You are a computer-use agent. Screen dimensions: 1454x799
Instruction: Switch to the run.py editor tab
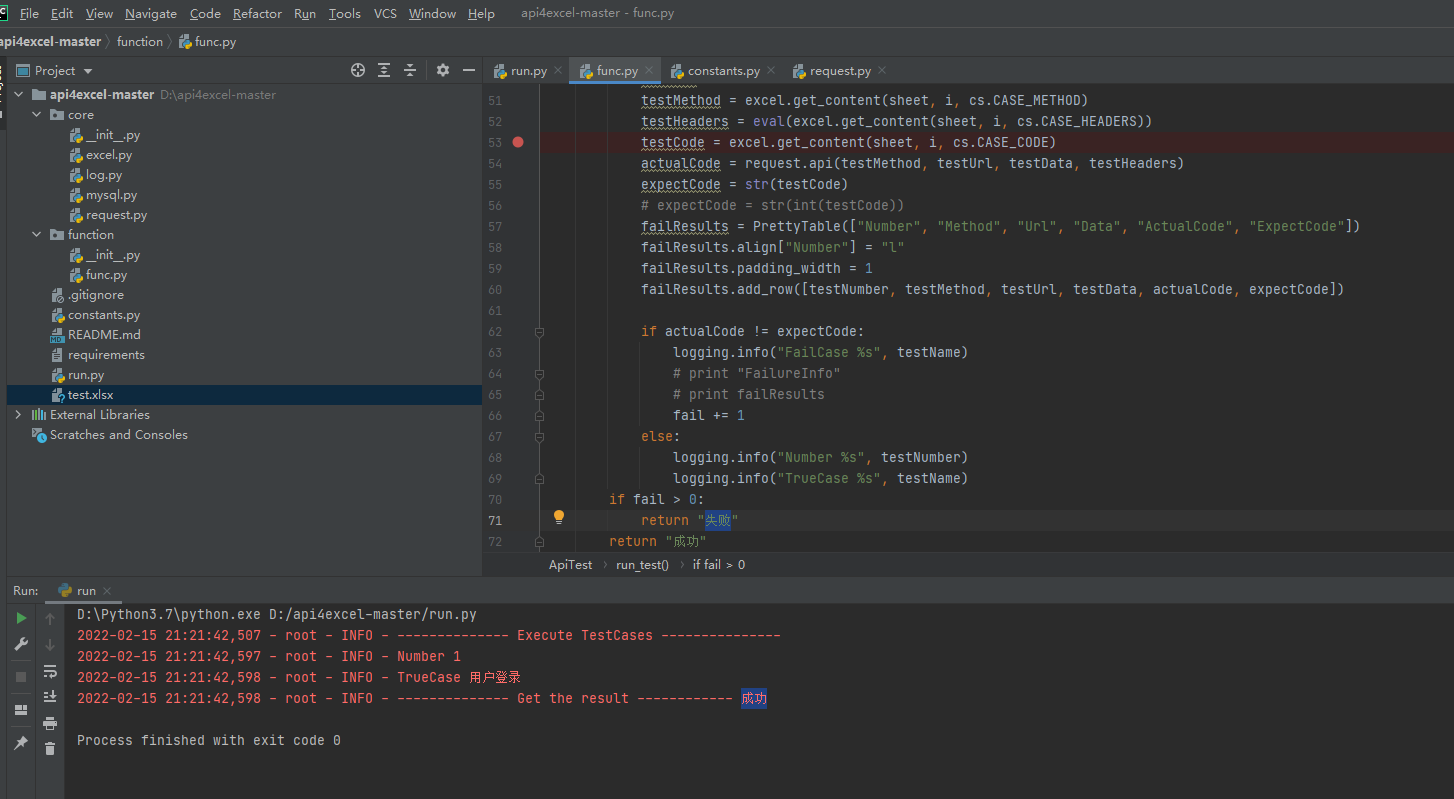528,71
